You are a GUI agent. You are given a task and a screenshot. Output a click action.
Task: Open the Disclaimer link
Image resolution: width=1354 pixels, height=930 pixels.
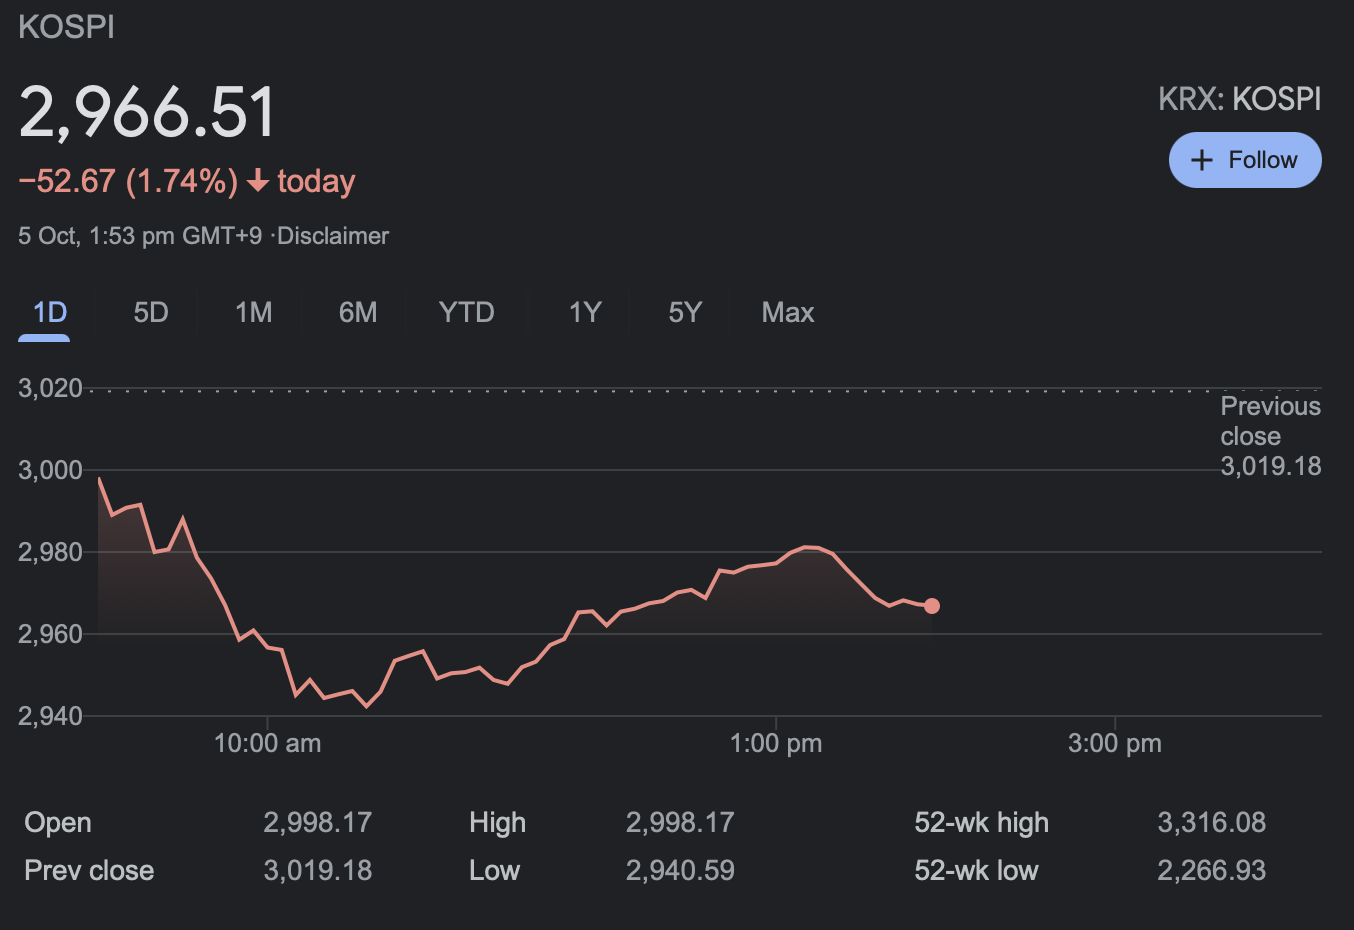coord(333,236)
